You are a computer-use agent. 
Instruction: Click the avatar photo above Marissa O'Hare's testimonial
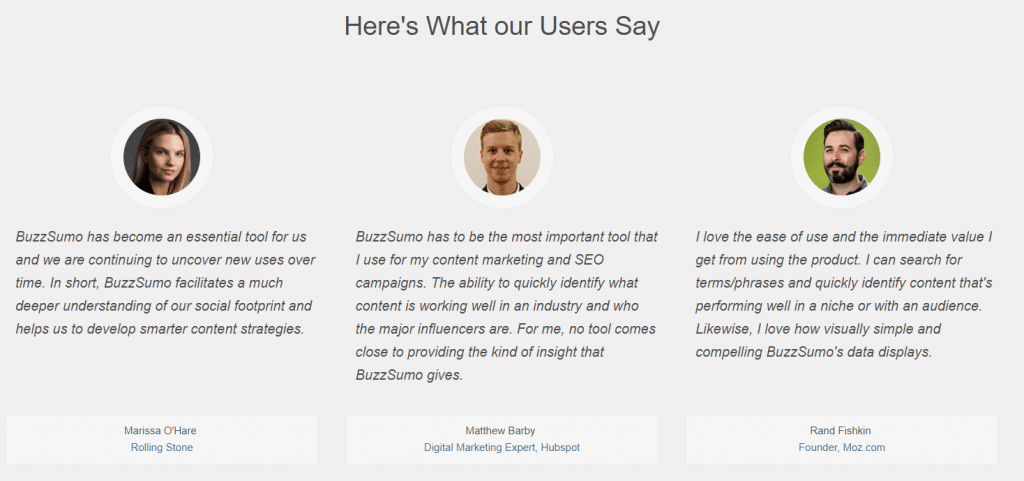coord(161,157)
